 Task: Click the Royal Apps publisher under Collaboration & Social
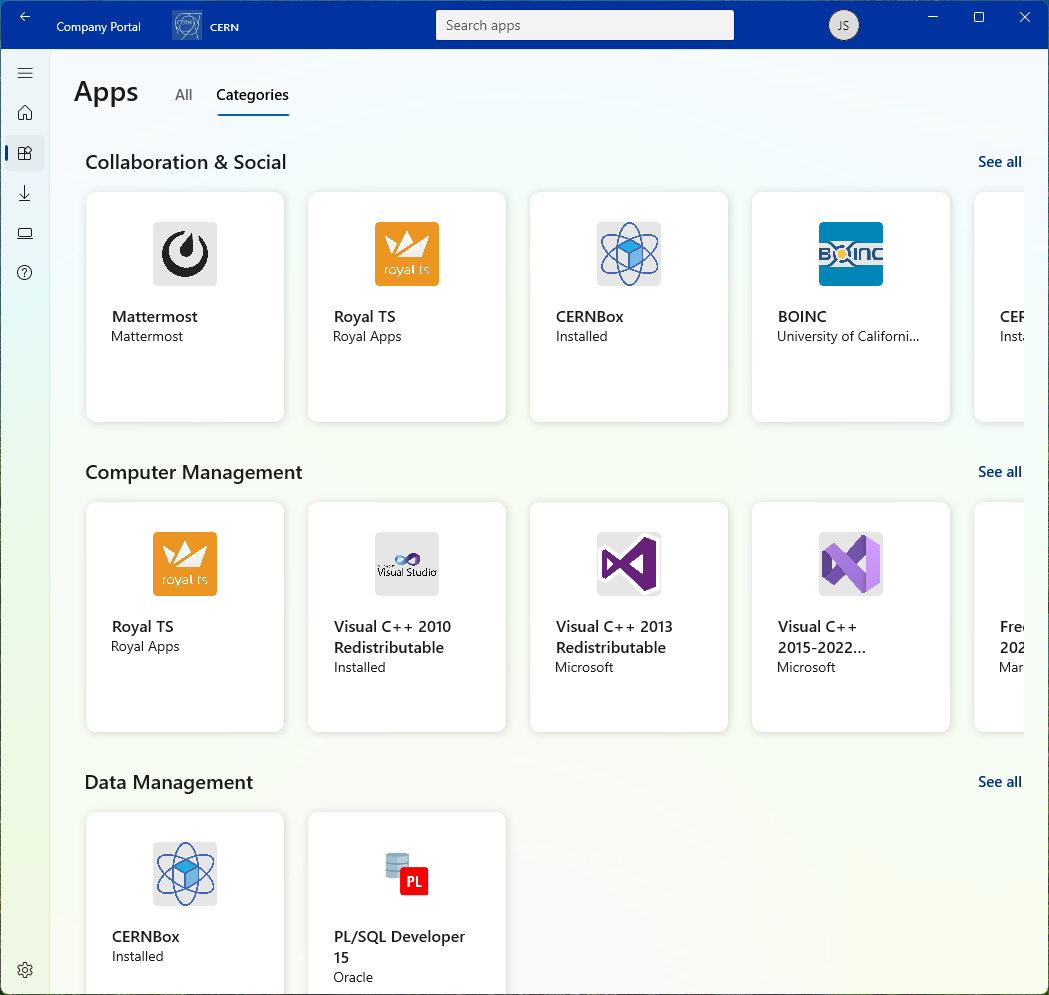click(x=367, y=337)
